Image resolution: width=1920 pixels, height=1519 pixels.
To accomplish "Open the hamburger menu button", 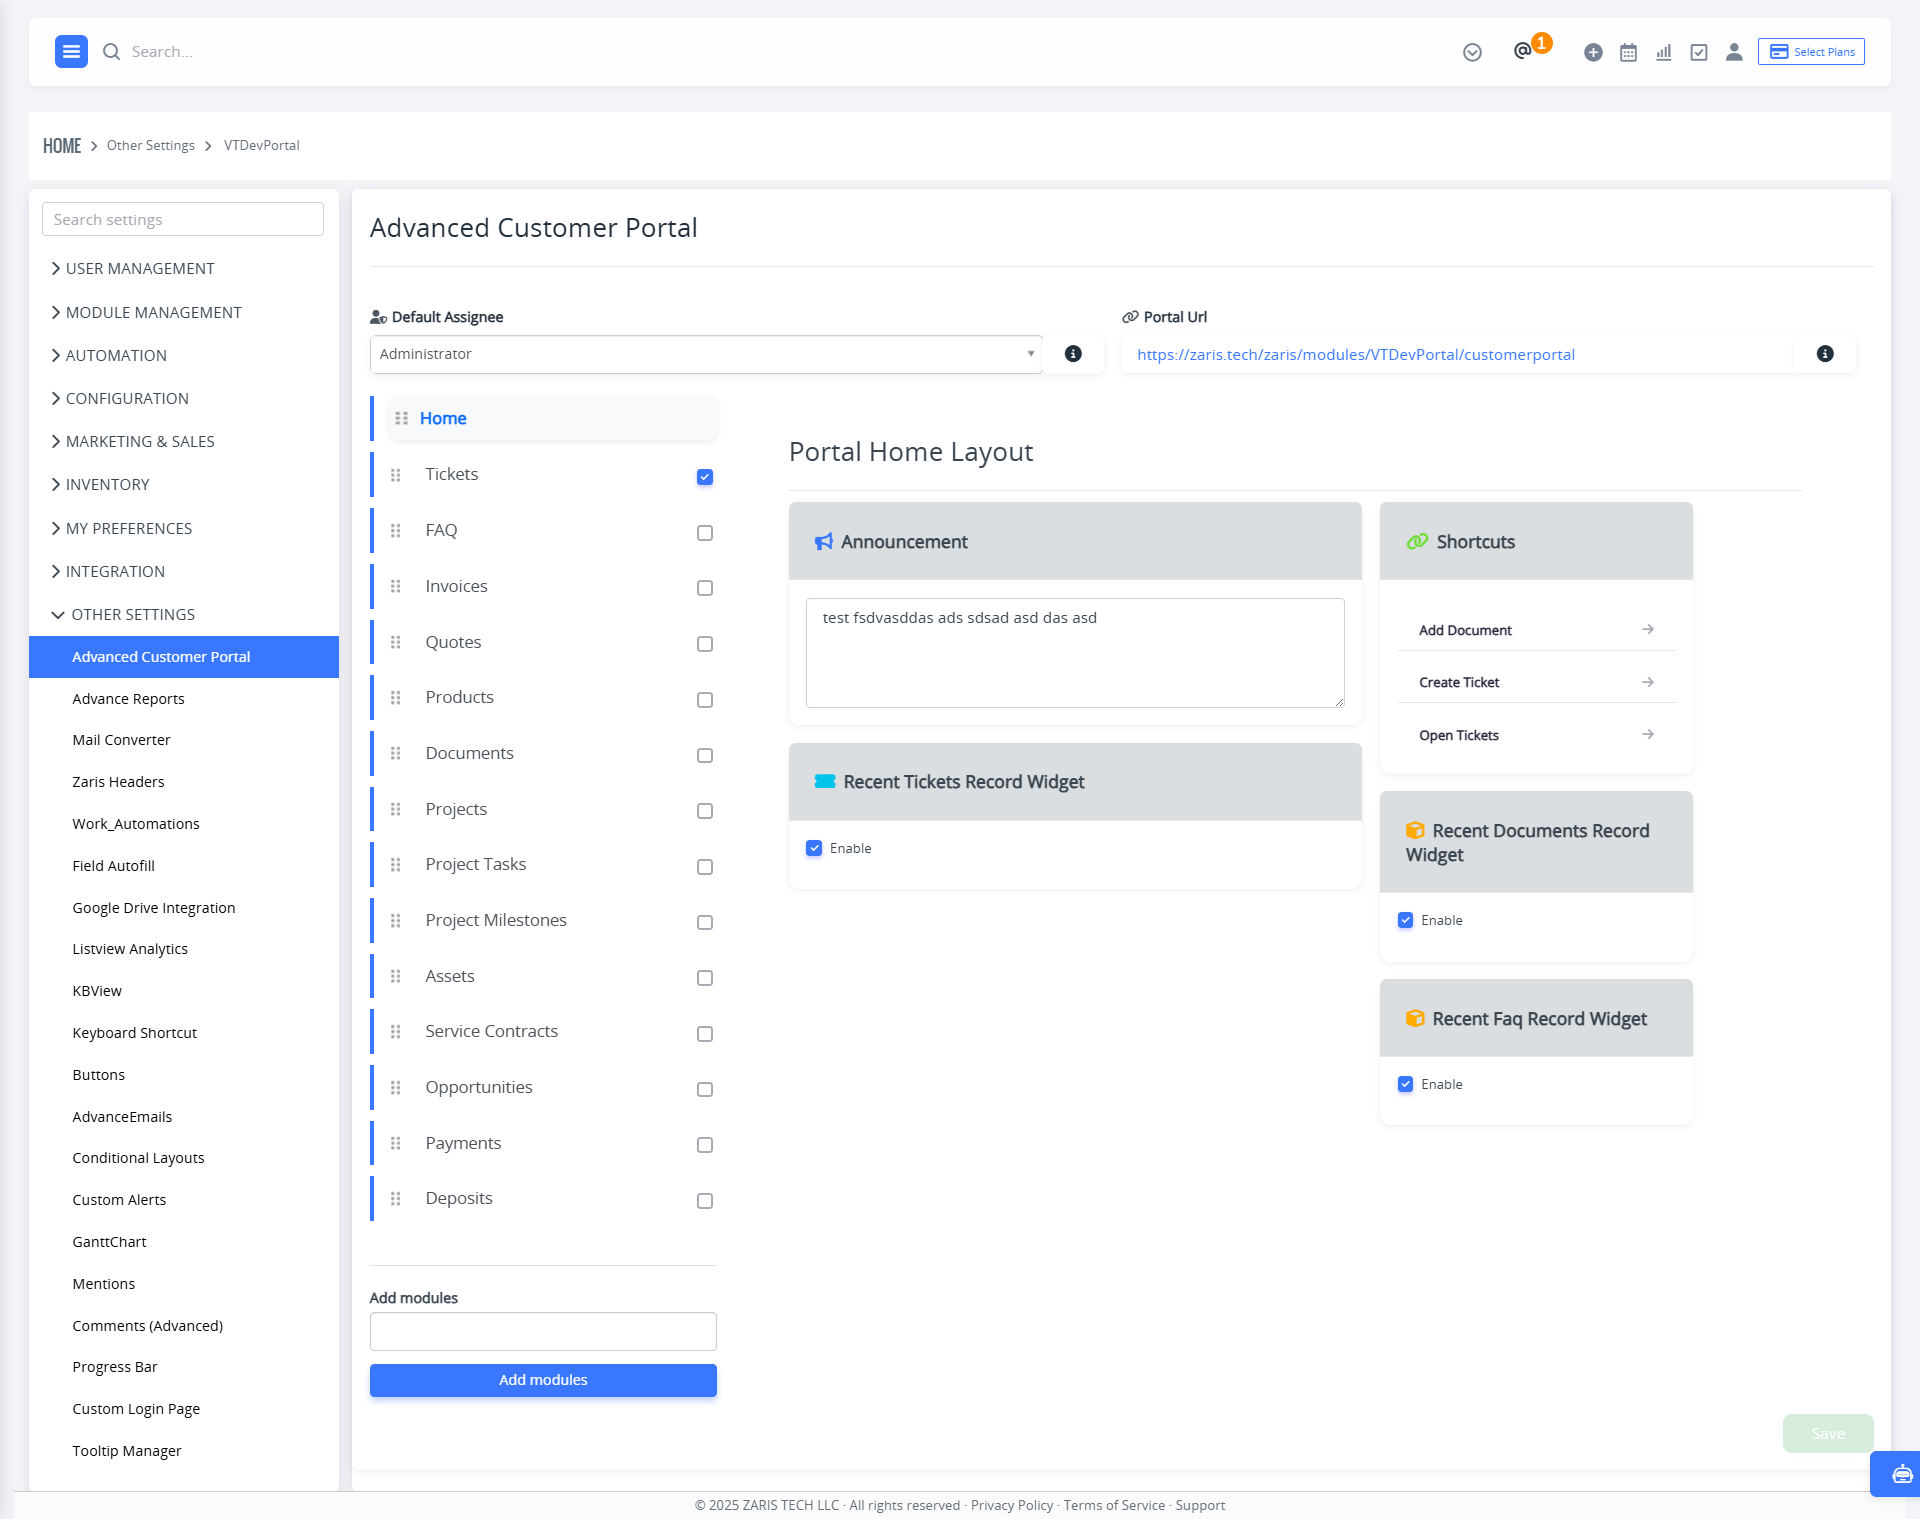I will 71,51.
